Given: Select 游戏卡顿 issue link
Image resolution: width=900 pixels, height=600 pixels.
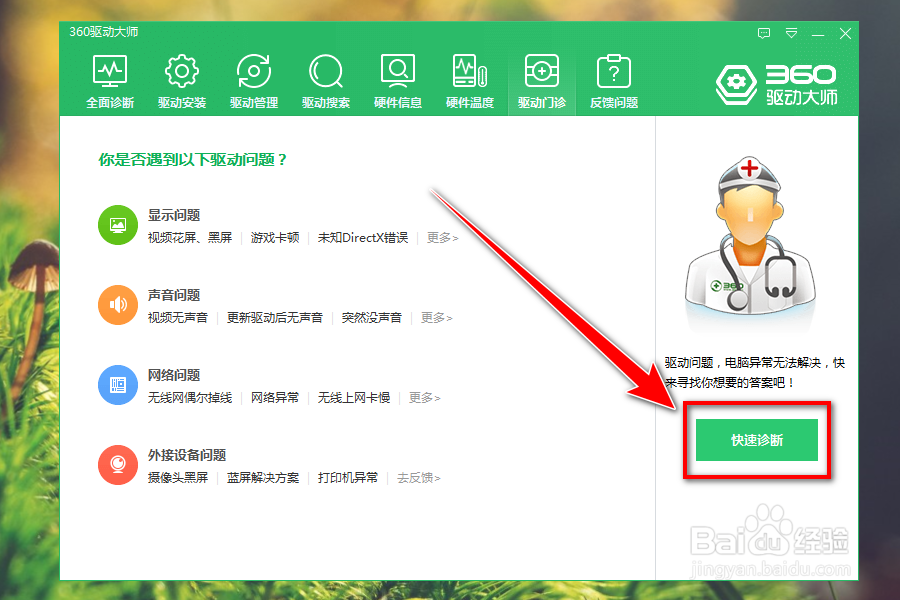Looking at the screenshot, I should click(275, 238).
